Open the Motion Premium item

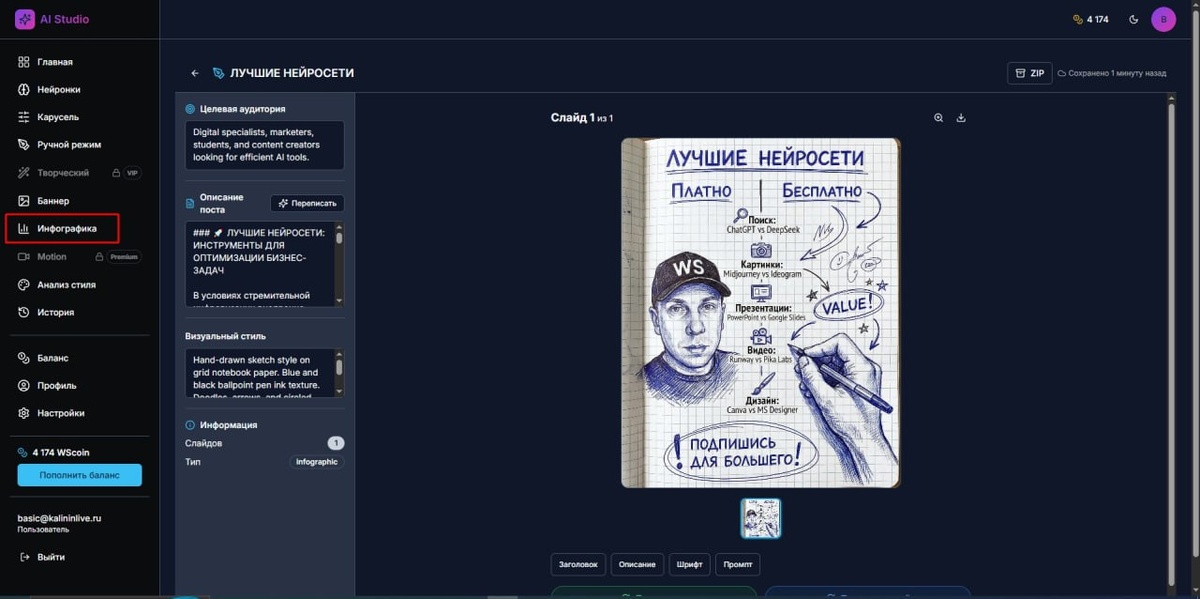pyautogui.click(x=79, y=257)
